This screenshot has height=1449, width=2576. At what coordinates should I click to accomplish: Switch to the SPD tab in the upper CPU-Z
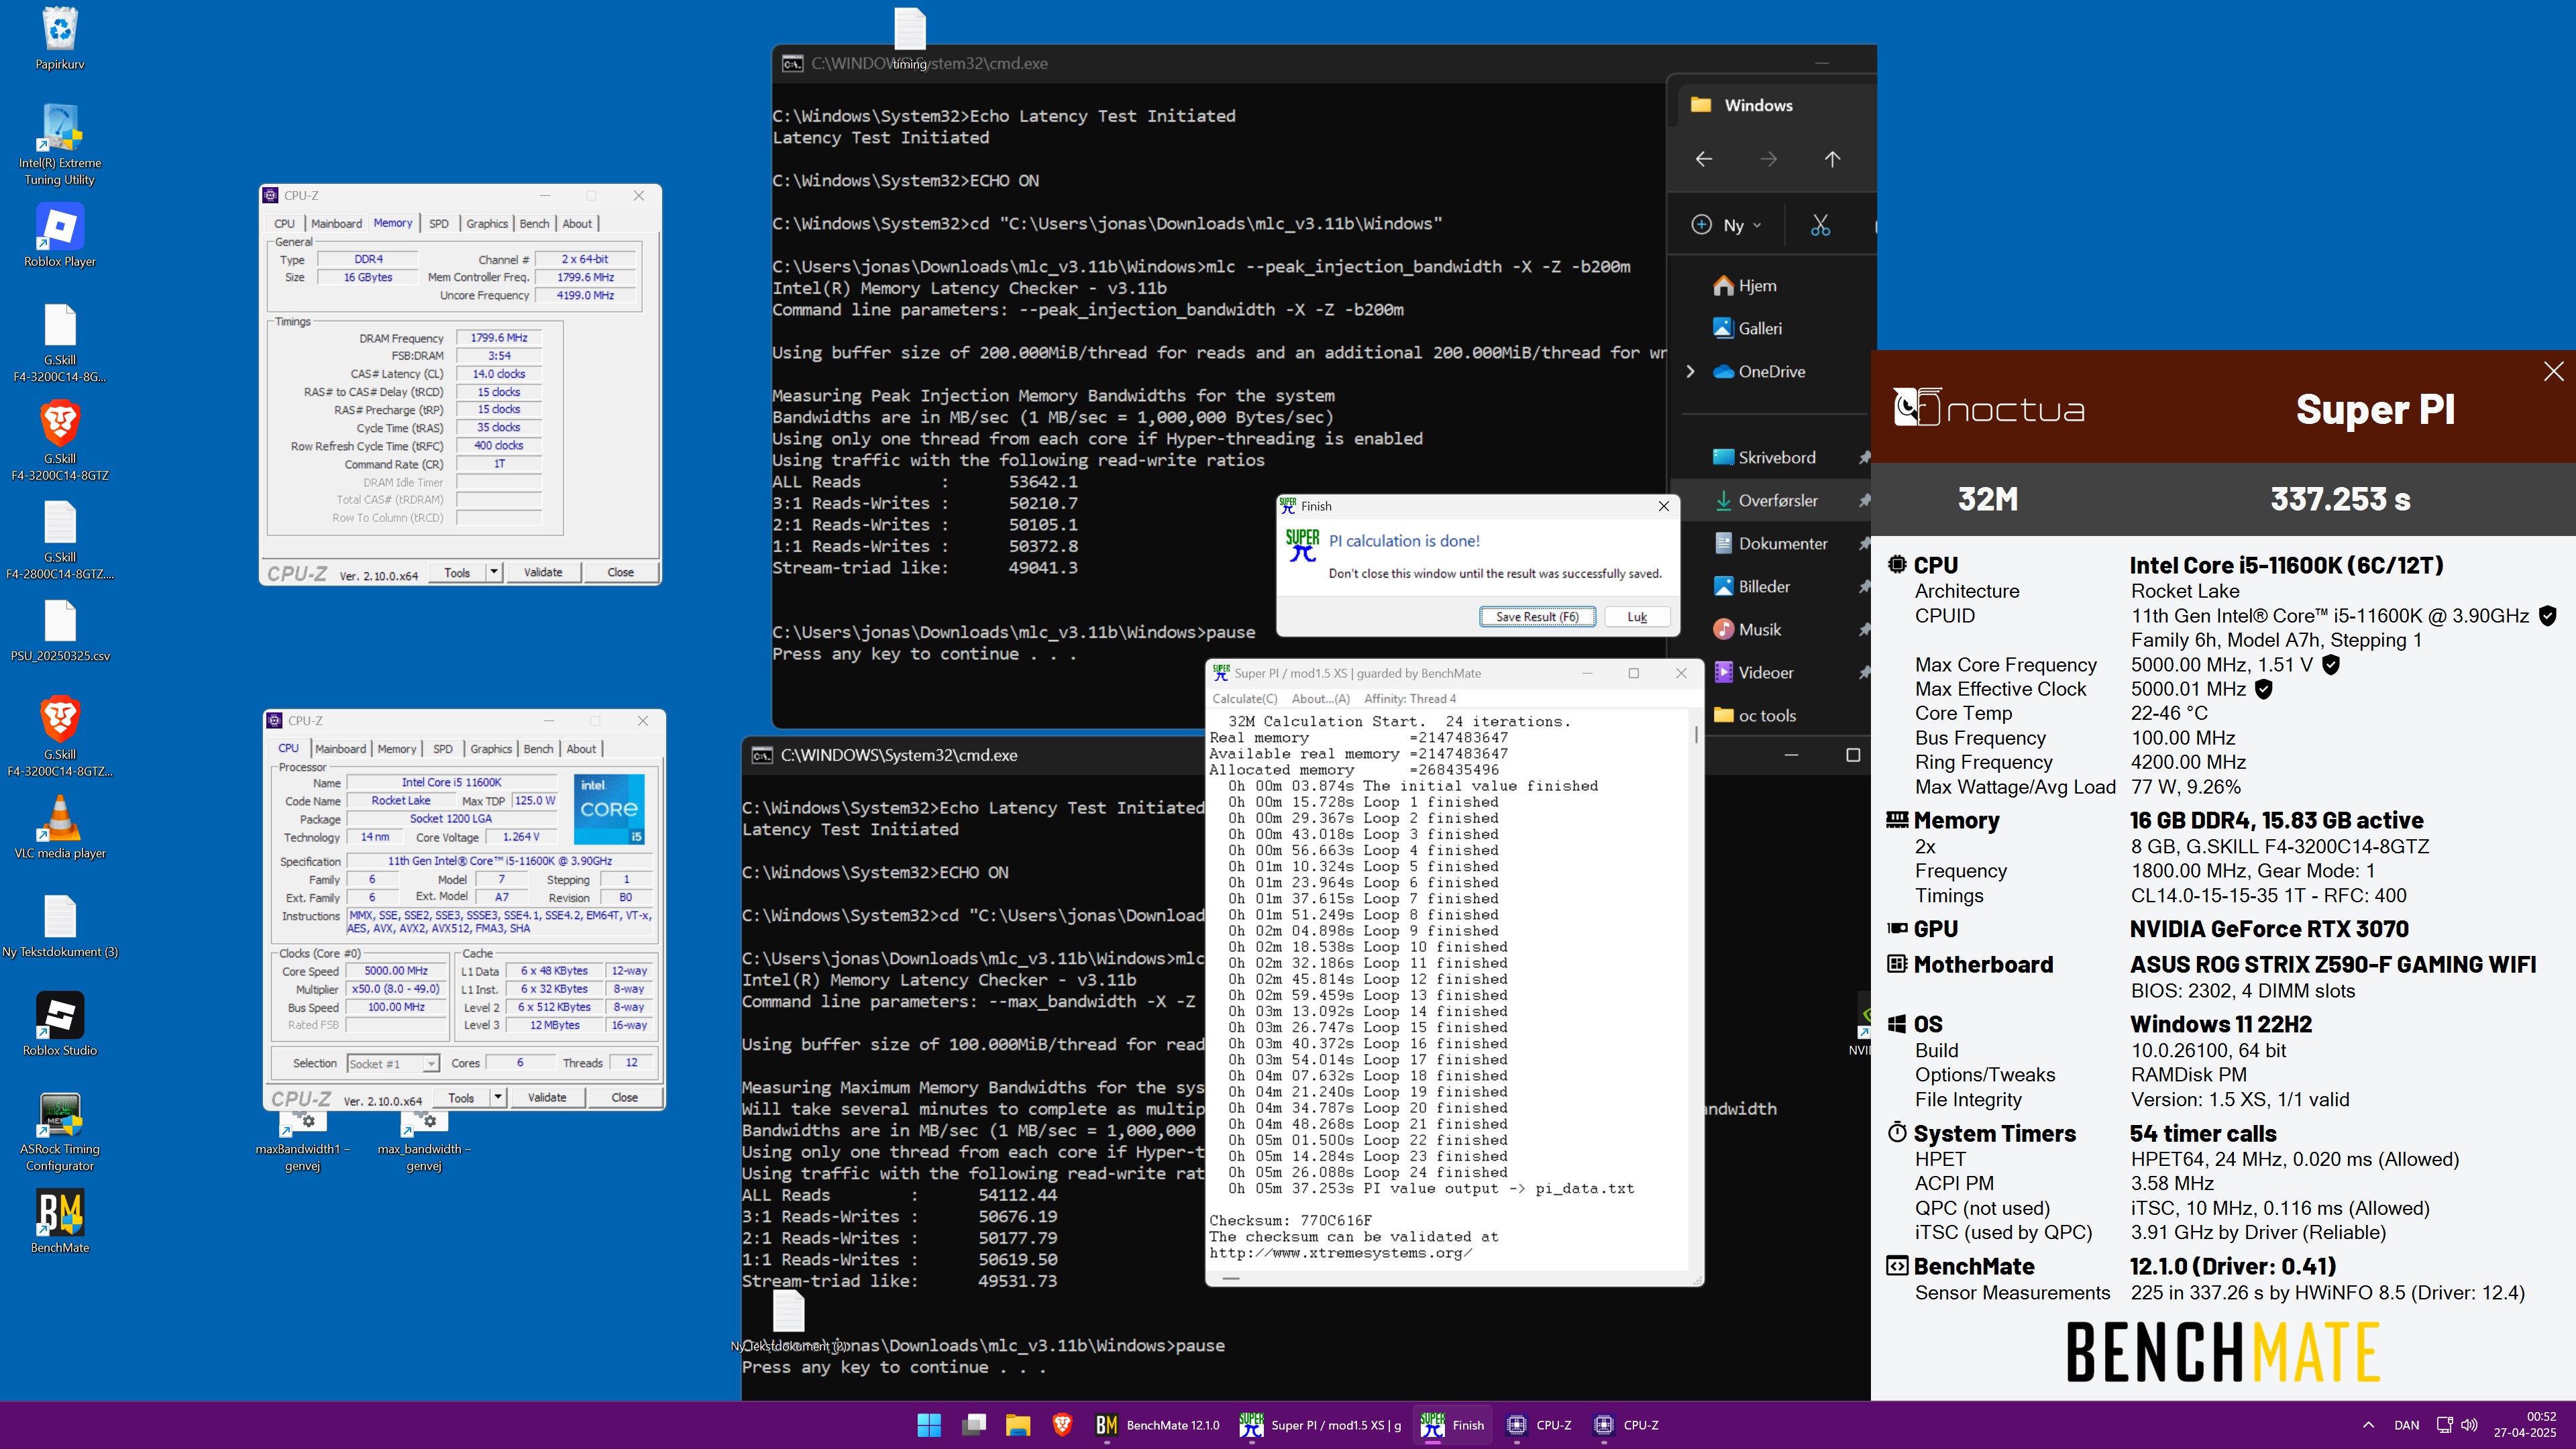[x=439, y=224]
